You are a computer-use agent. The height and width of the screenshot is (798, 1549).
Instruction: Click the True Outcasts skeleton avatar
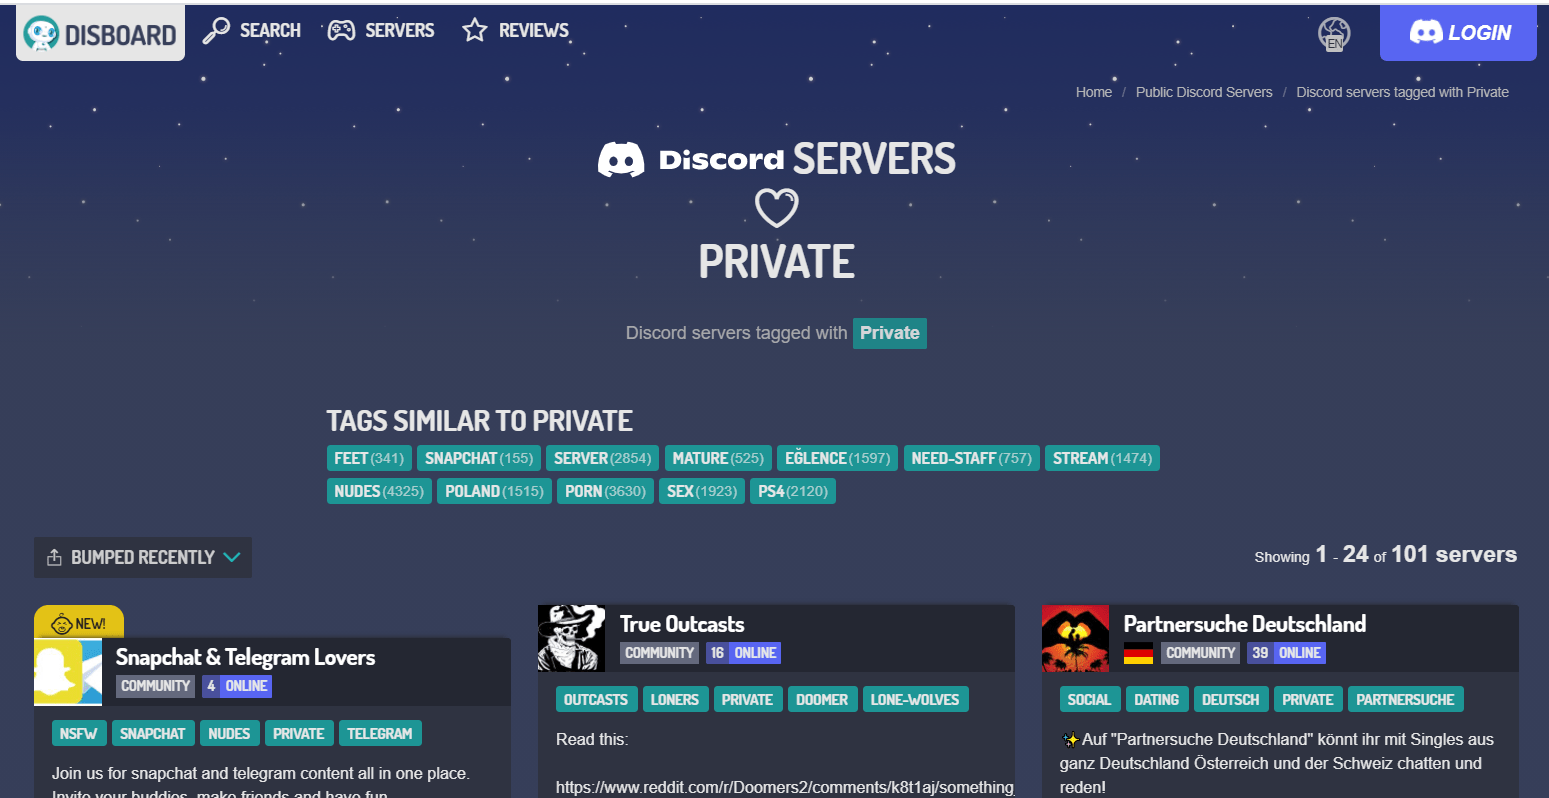point(572,638)
